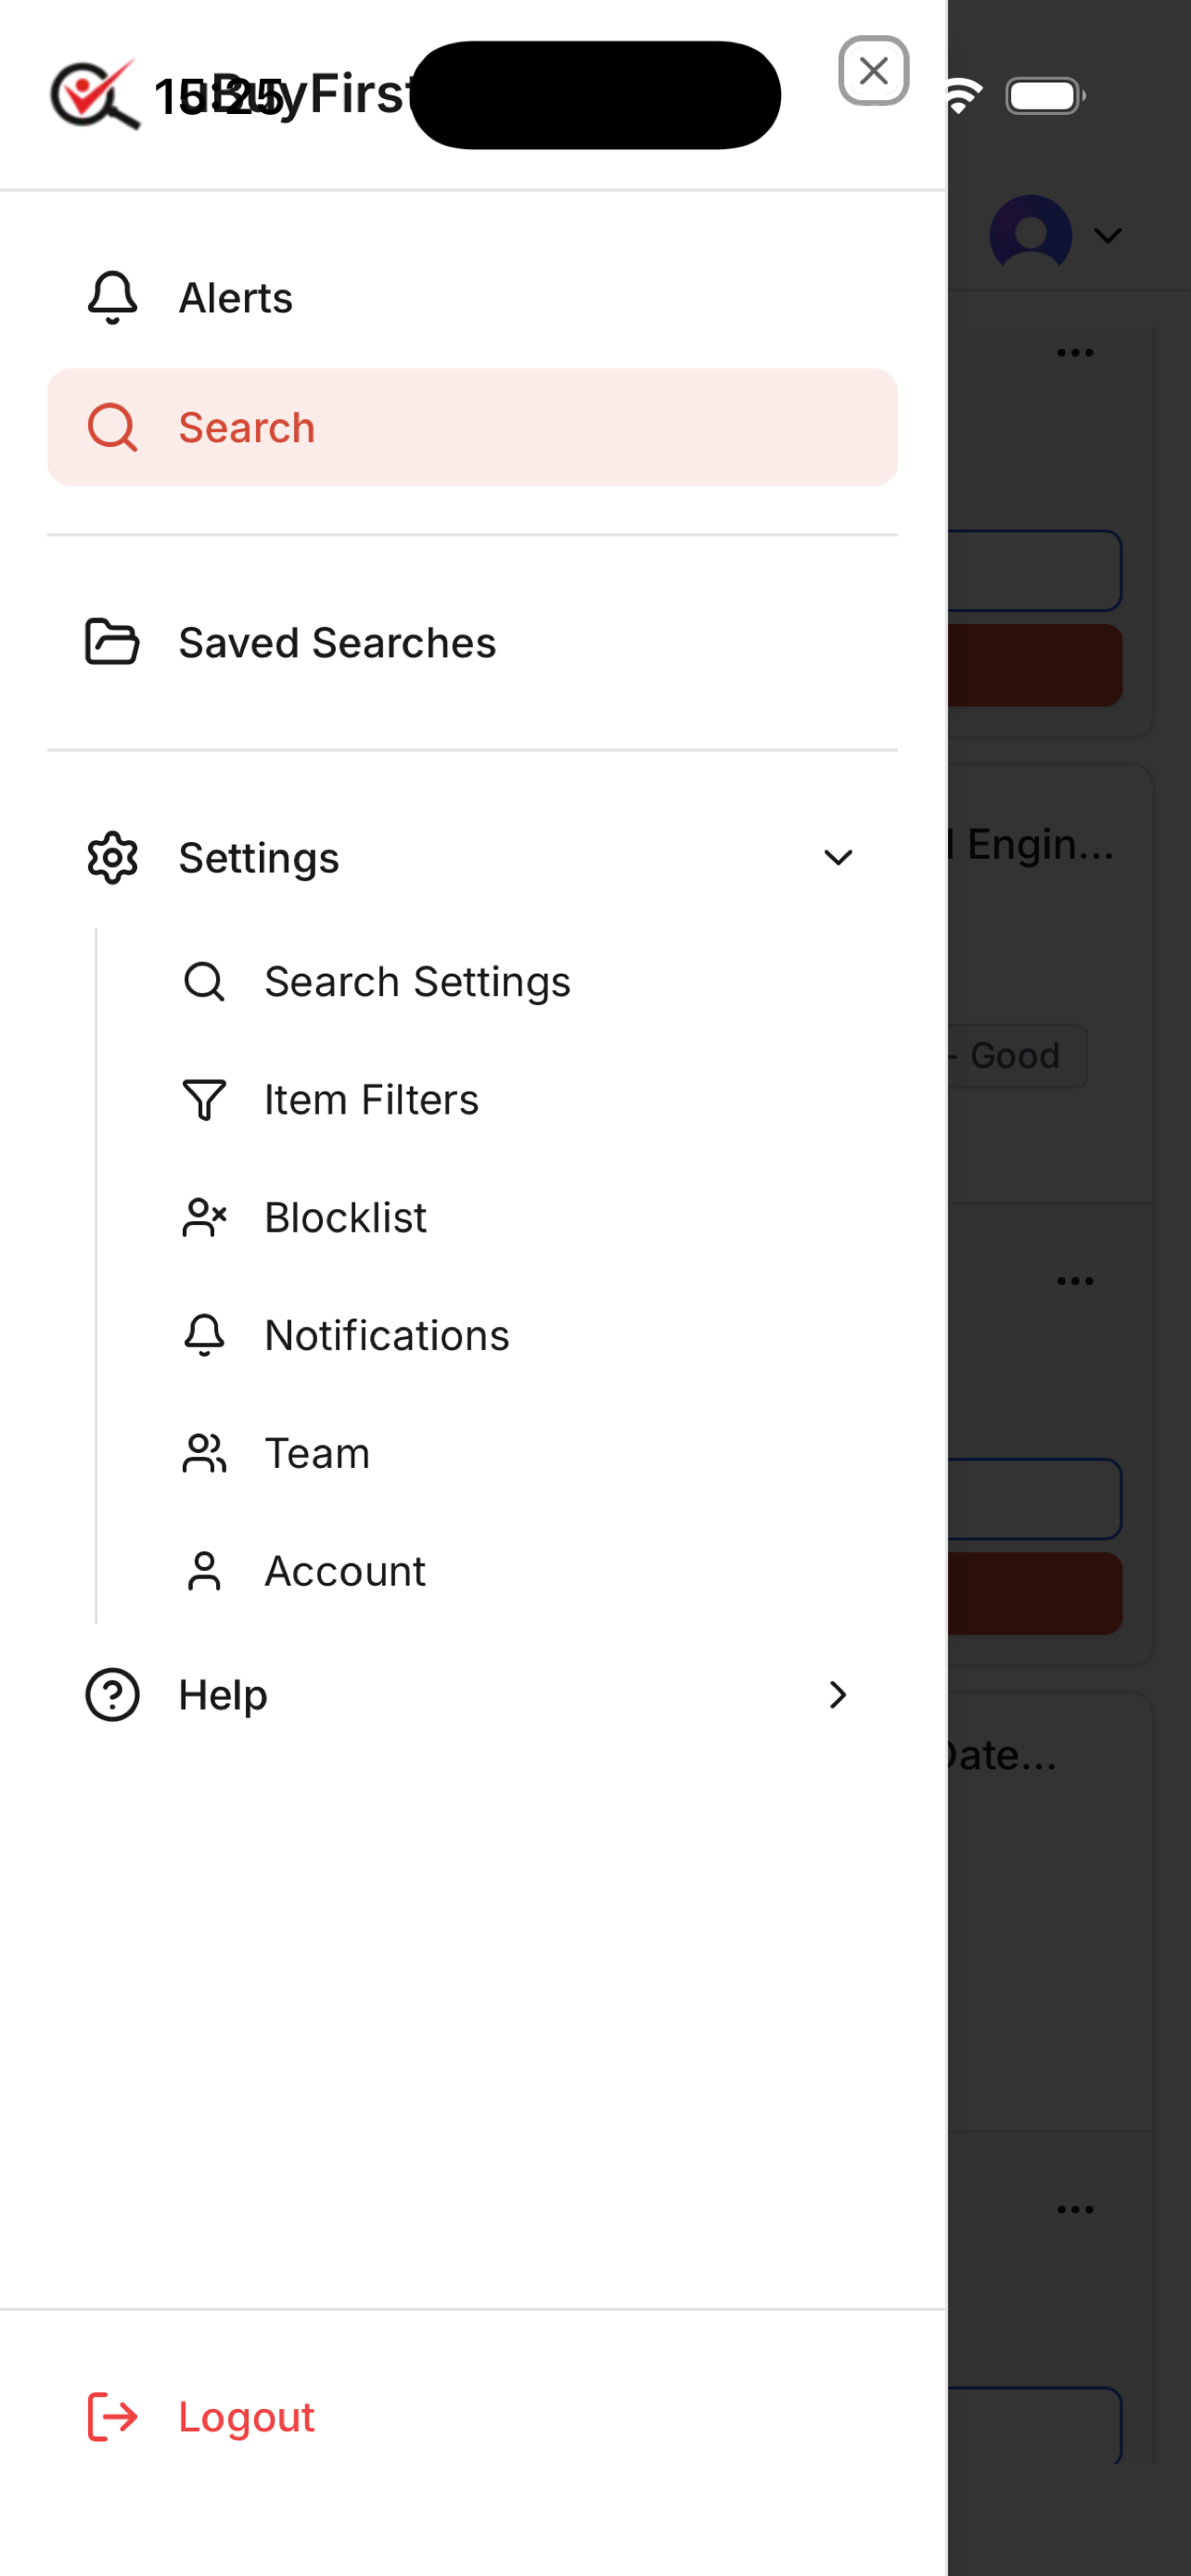Image resolution: width=1191 pixels, height=2576 pixels.
Task: Open the first card's three-dot menu
Action: point(1075,353)
